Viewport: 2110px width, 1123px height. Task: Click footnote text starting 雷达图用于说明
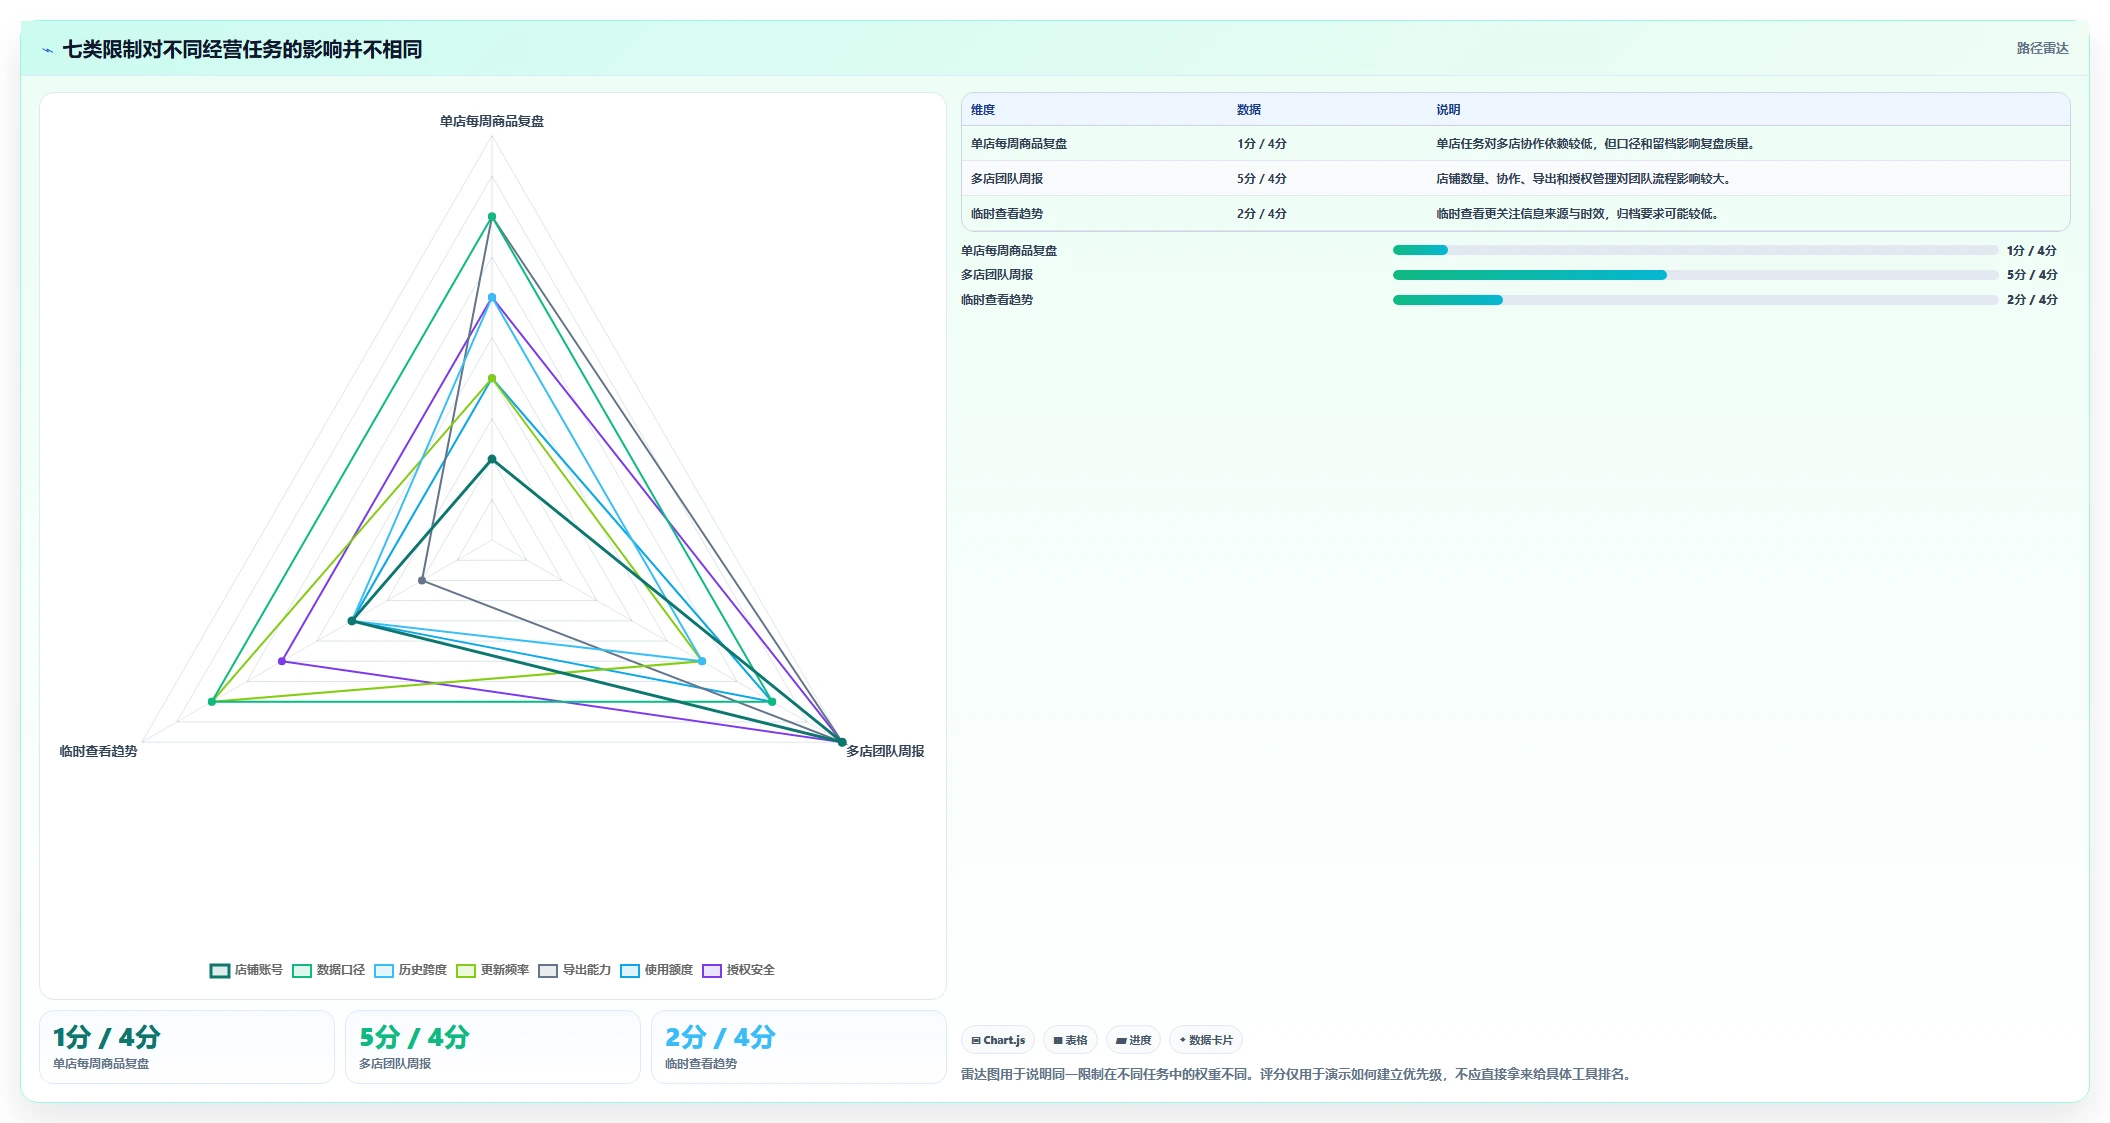pos(1298,1075)
